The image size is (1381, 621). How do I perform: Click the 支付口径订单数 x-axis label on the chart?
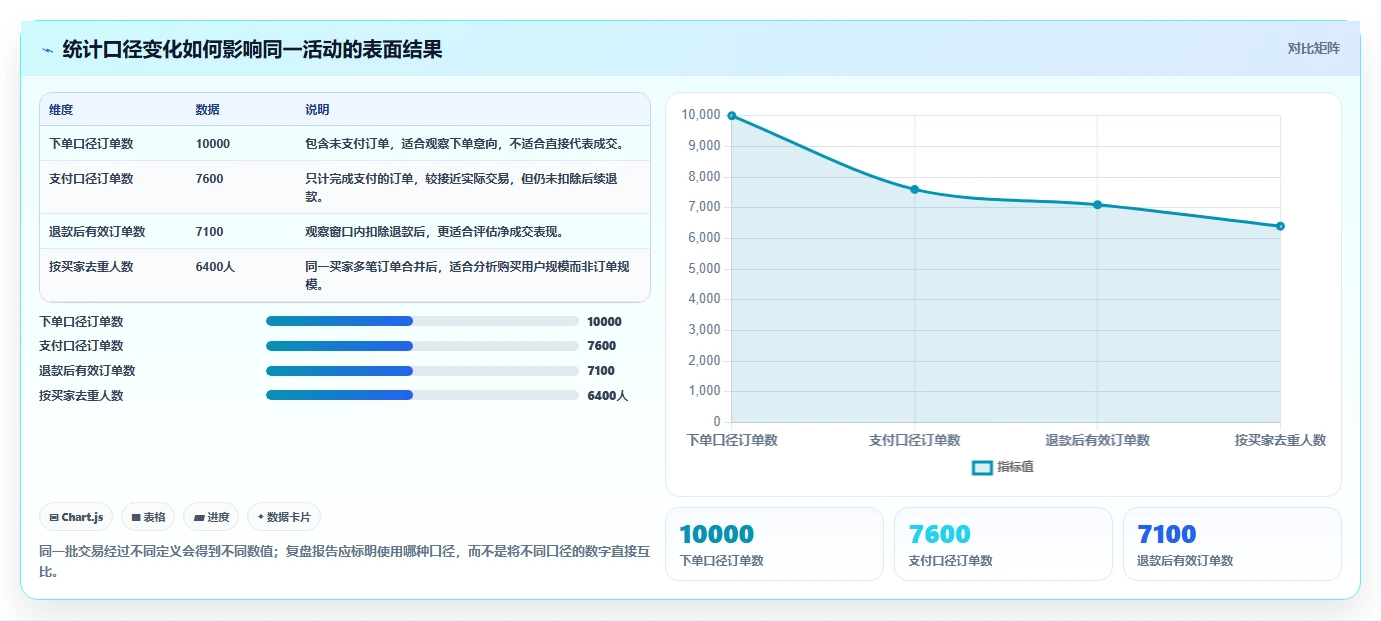(915, 440)
